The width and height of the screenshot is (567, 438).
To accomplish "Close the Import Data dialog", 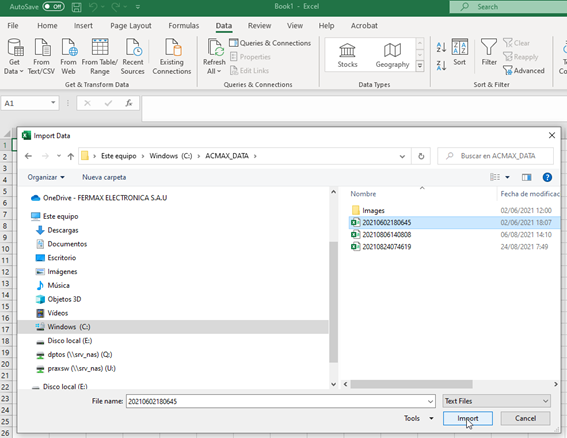I will tap(552, 135).
